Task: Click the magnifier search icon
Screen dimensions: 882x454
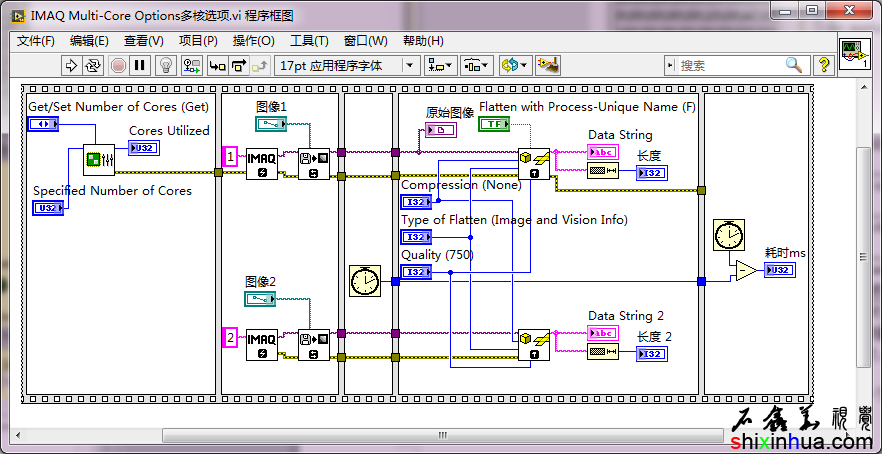Action: point(794,65)
